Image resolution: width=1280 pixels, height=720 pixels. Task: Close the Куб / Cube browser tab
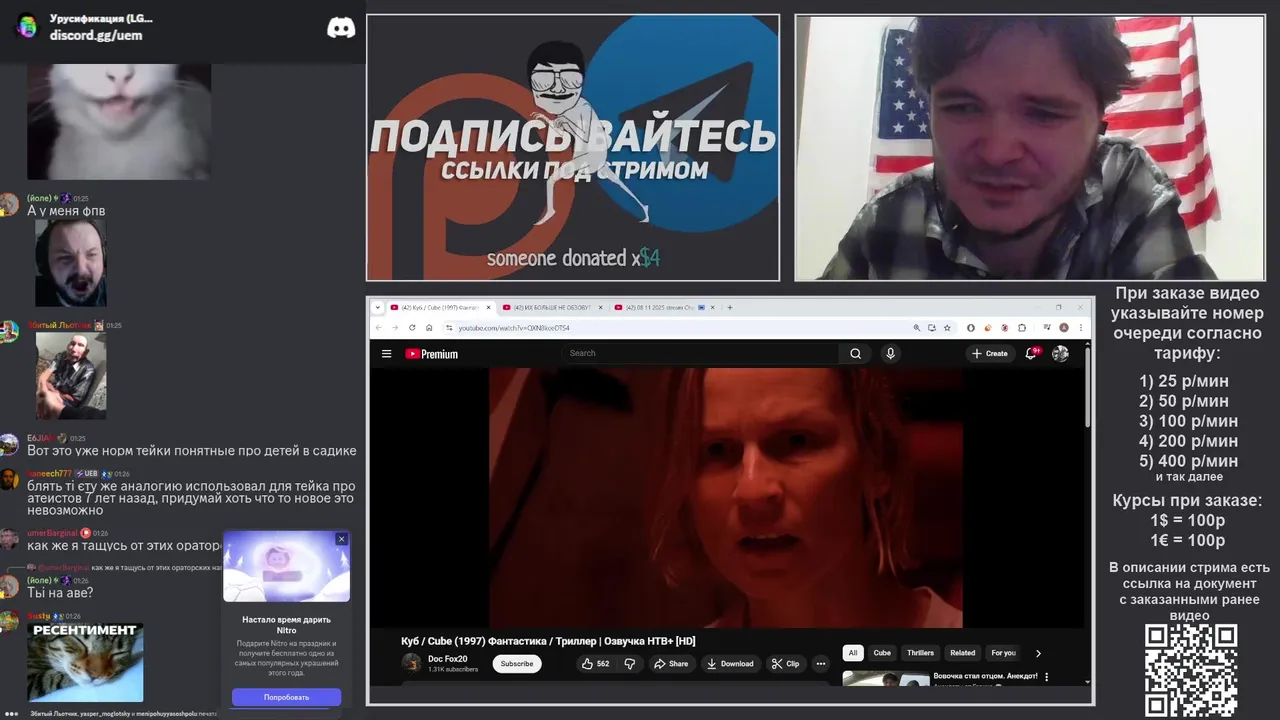click(487, 307)
